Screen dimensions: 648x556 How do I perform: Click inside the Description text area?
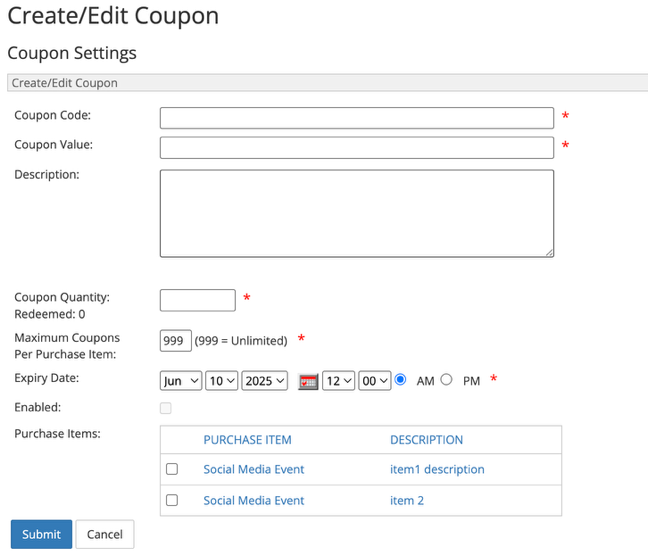(357, 213)
